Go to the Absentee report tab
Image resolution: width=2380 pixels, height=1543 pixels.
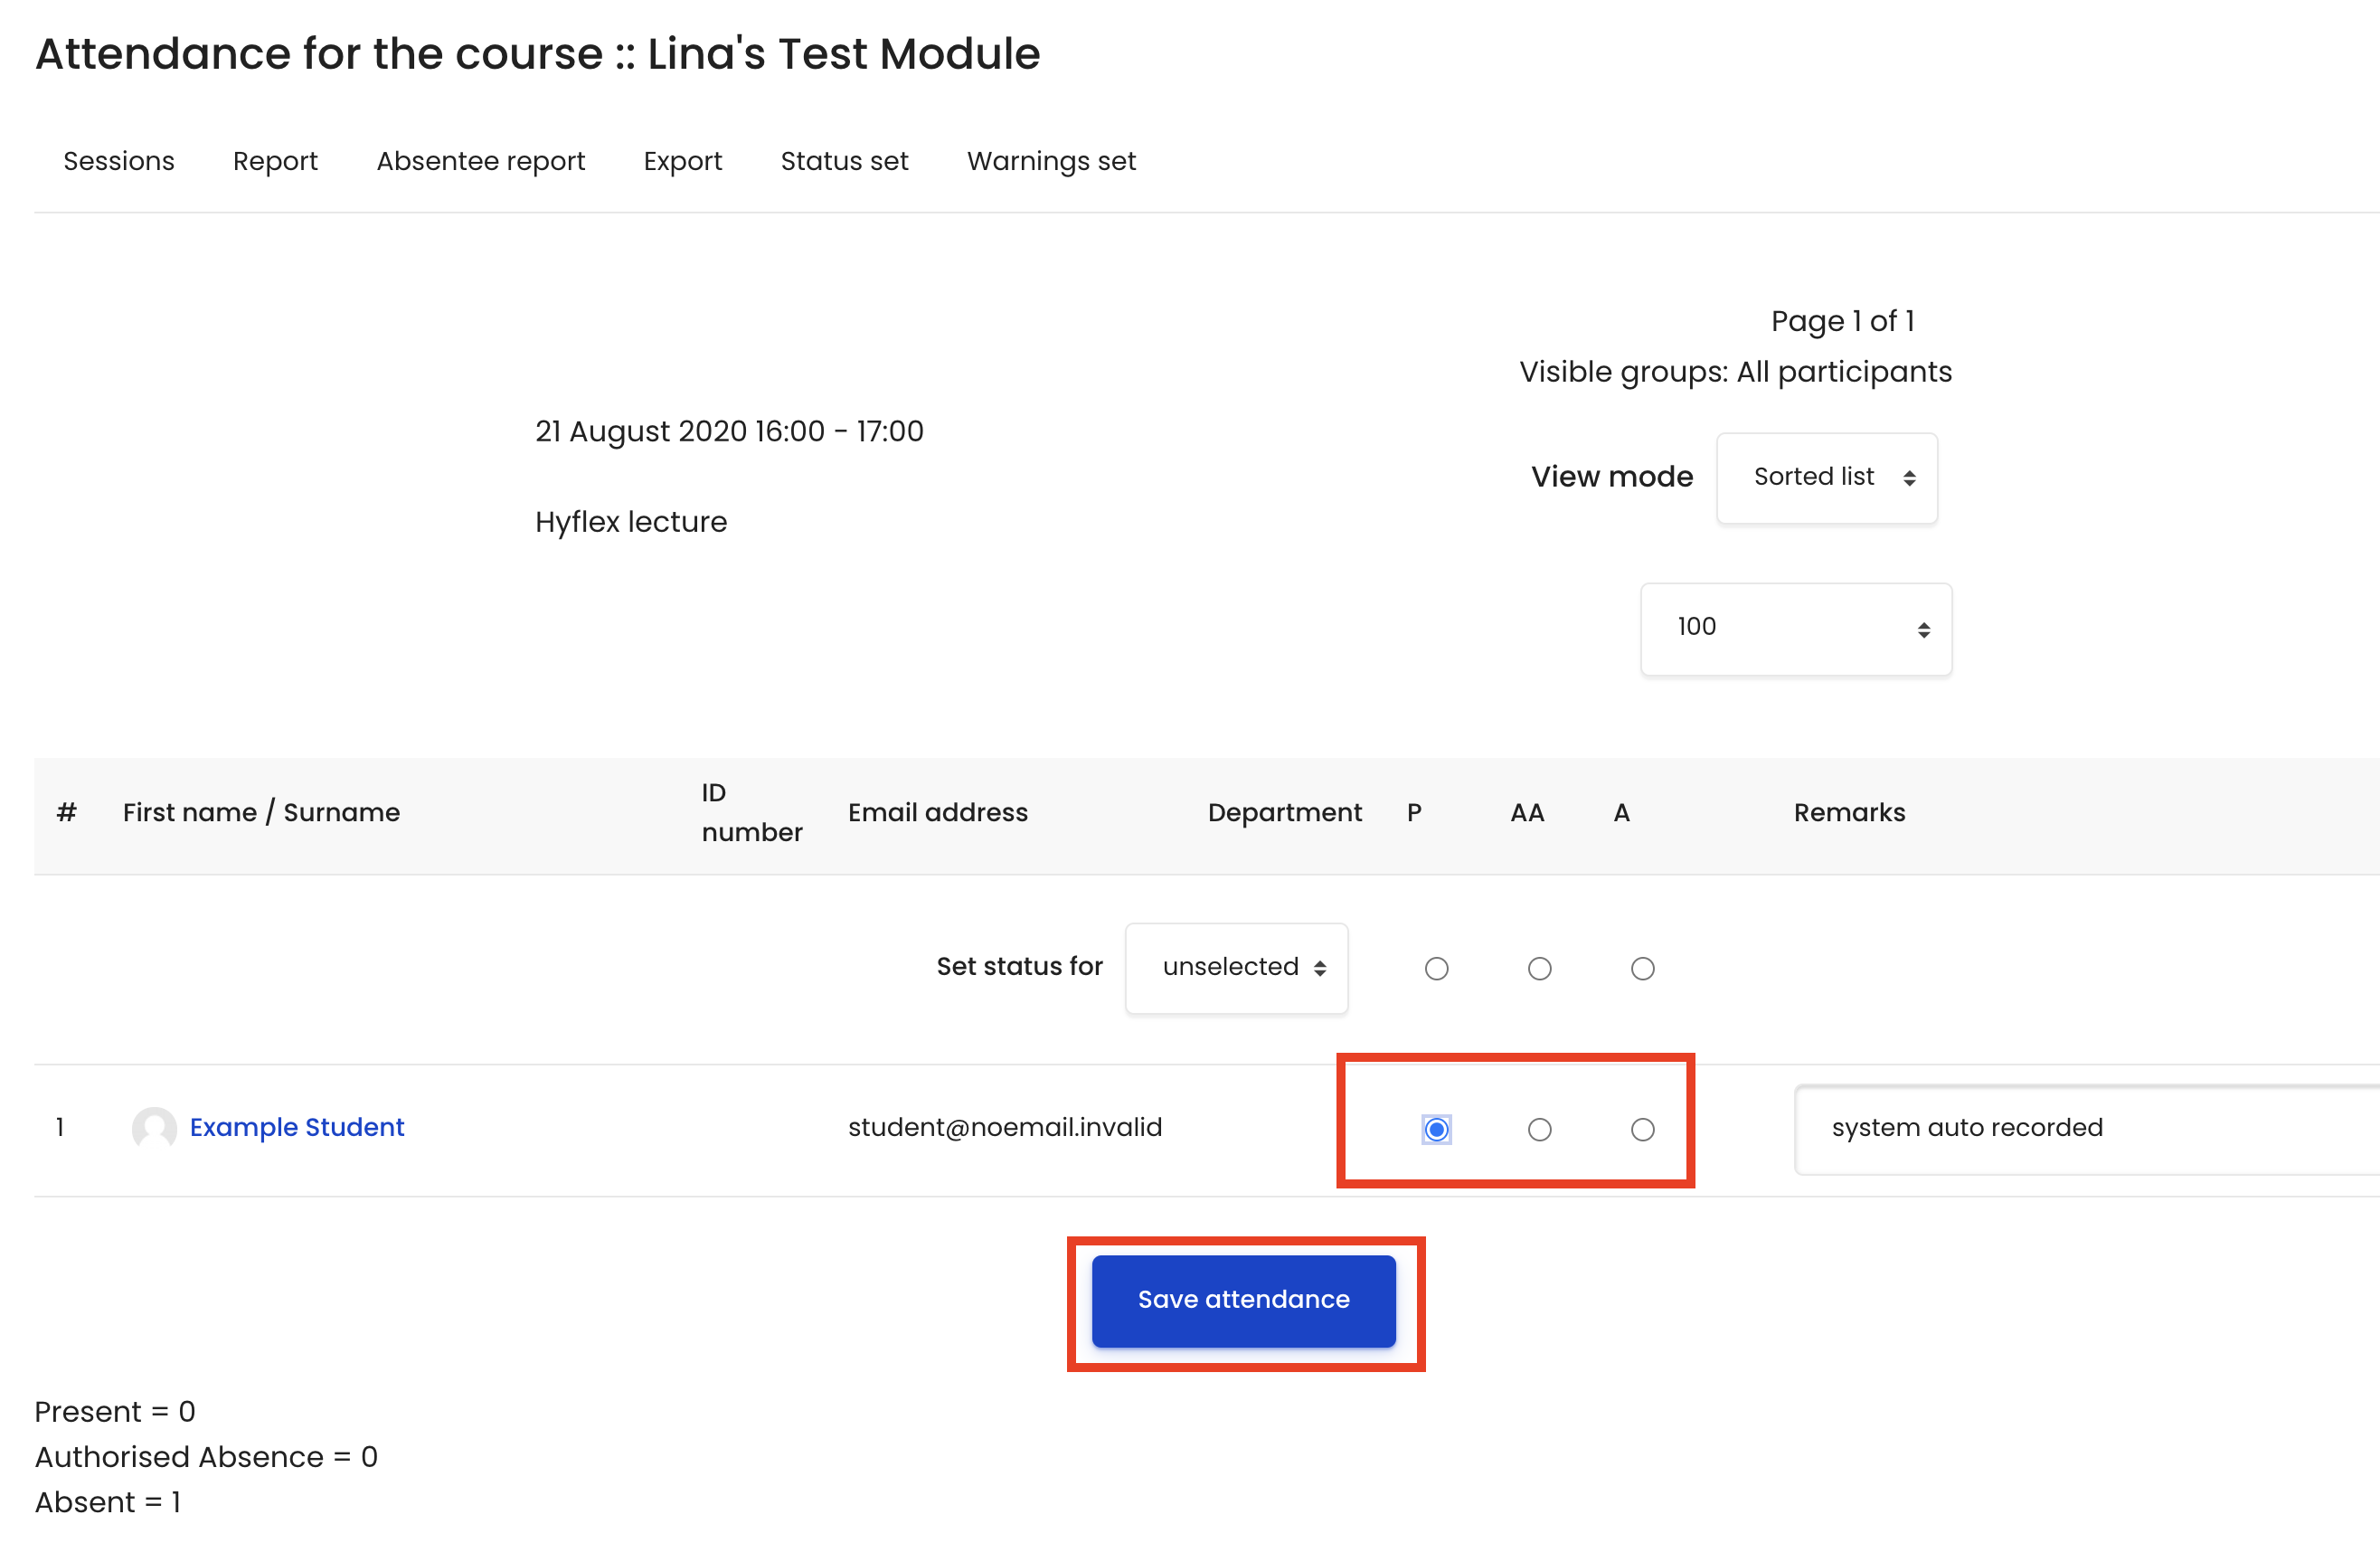480,161
